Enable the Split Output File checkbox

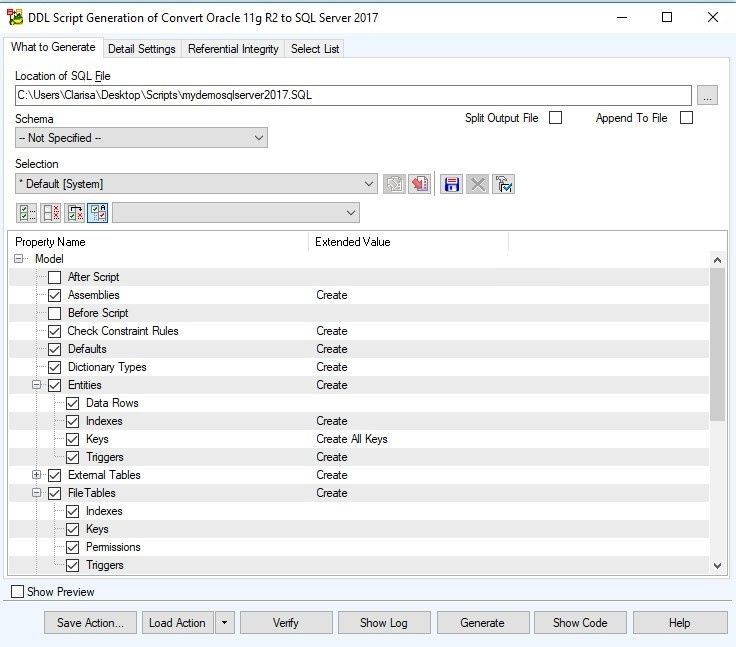pyautogui.click(x=555, y=117)
